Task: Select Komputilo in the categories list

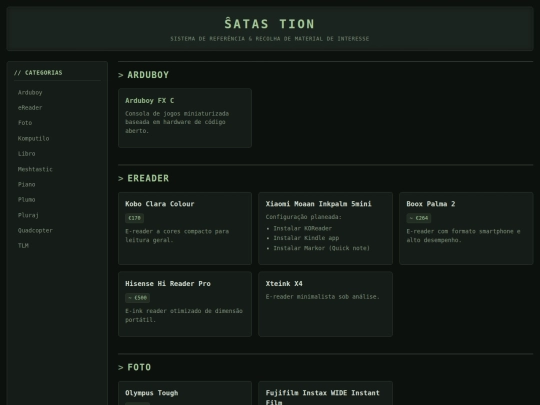Action: click(x=33, y=138)
